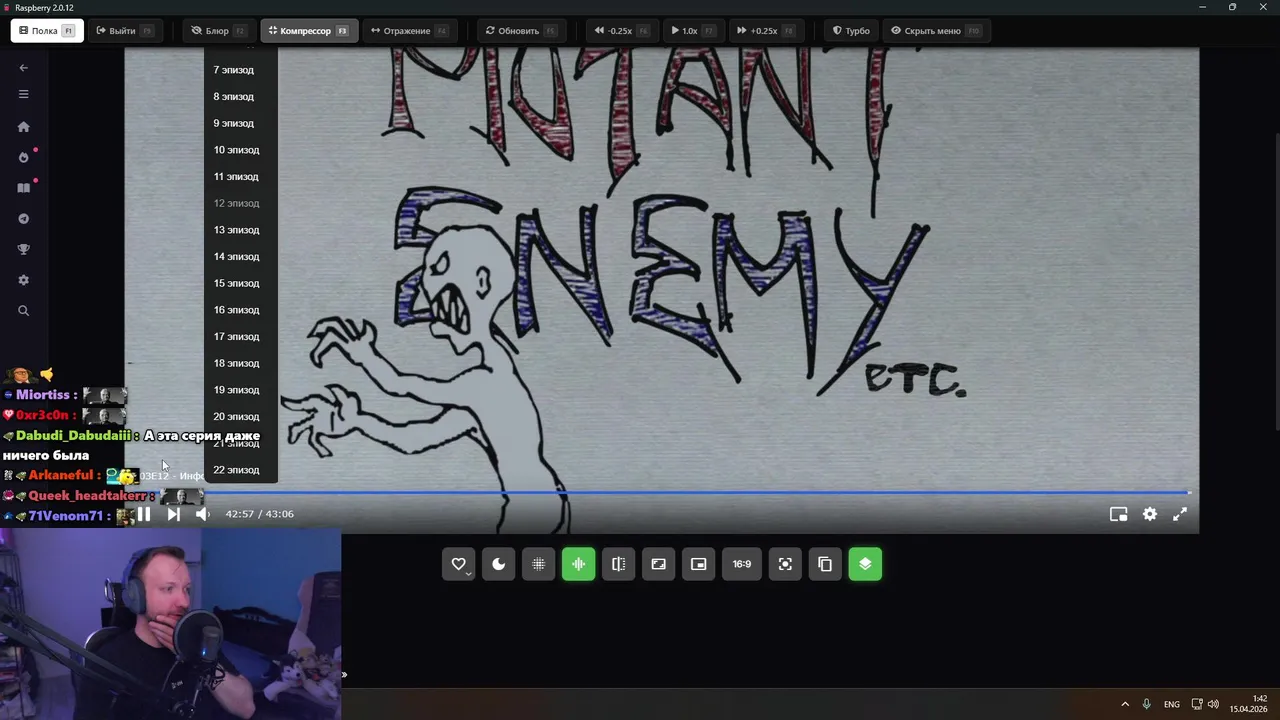This screenshot has width=1280, height=720.
Task: Click the aspect-fit frame button
Action: [659, 564]
